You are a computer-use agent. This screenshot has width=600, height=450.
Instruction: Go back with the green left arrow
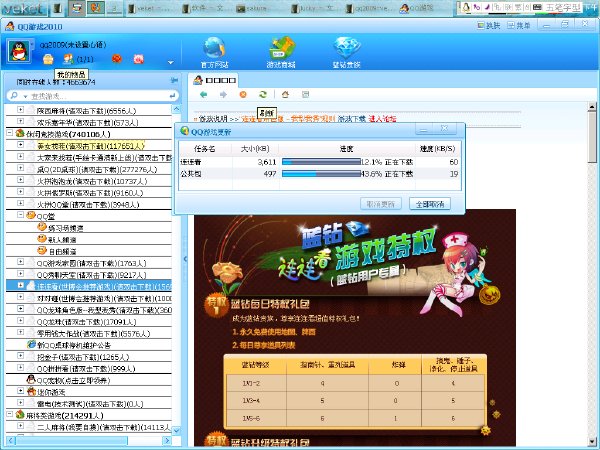(x=204, y=95)
